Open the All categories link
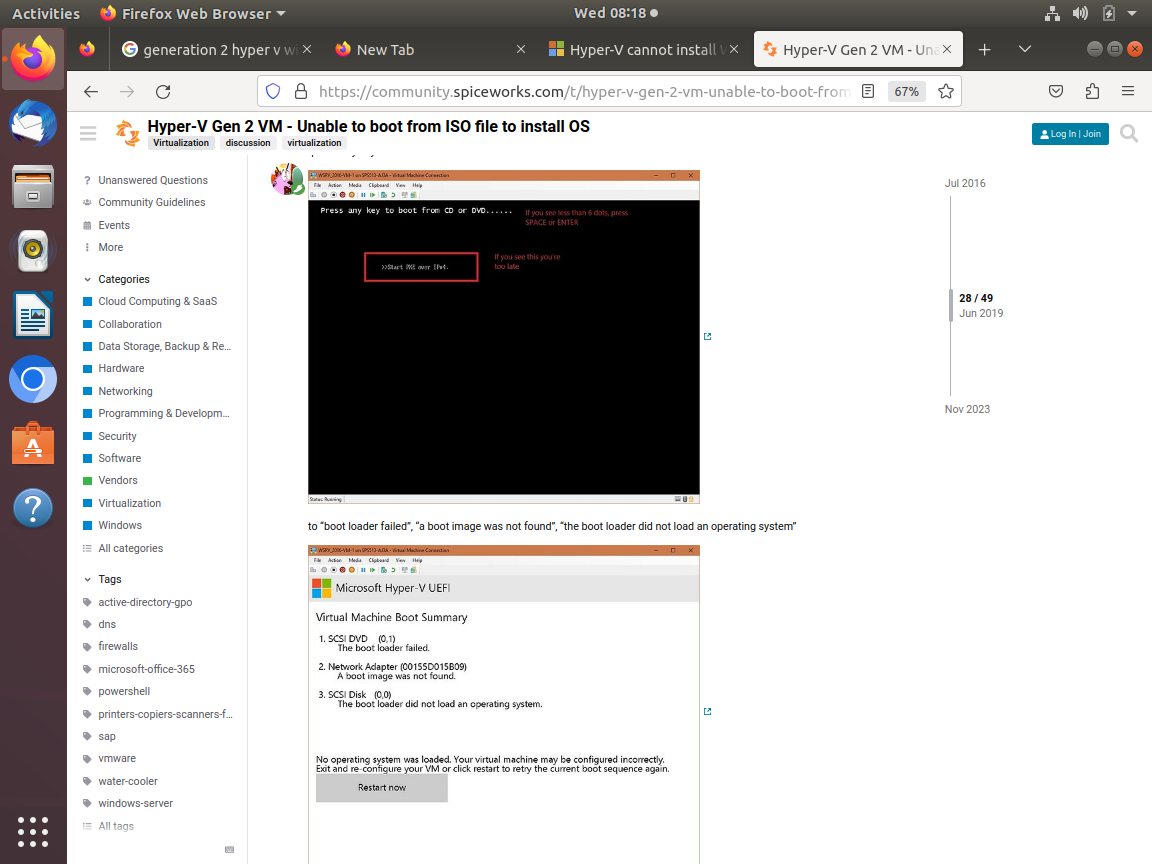 (131, 548)
